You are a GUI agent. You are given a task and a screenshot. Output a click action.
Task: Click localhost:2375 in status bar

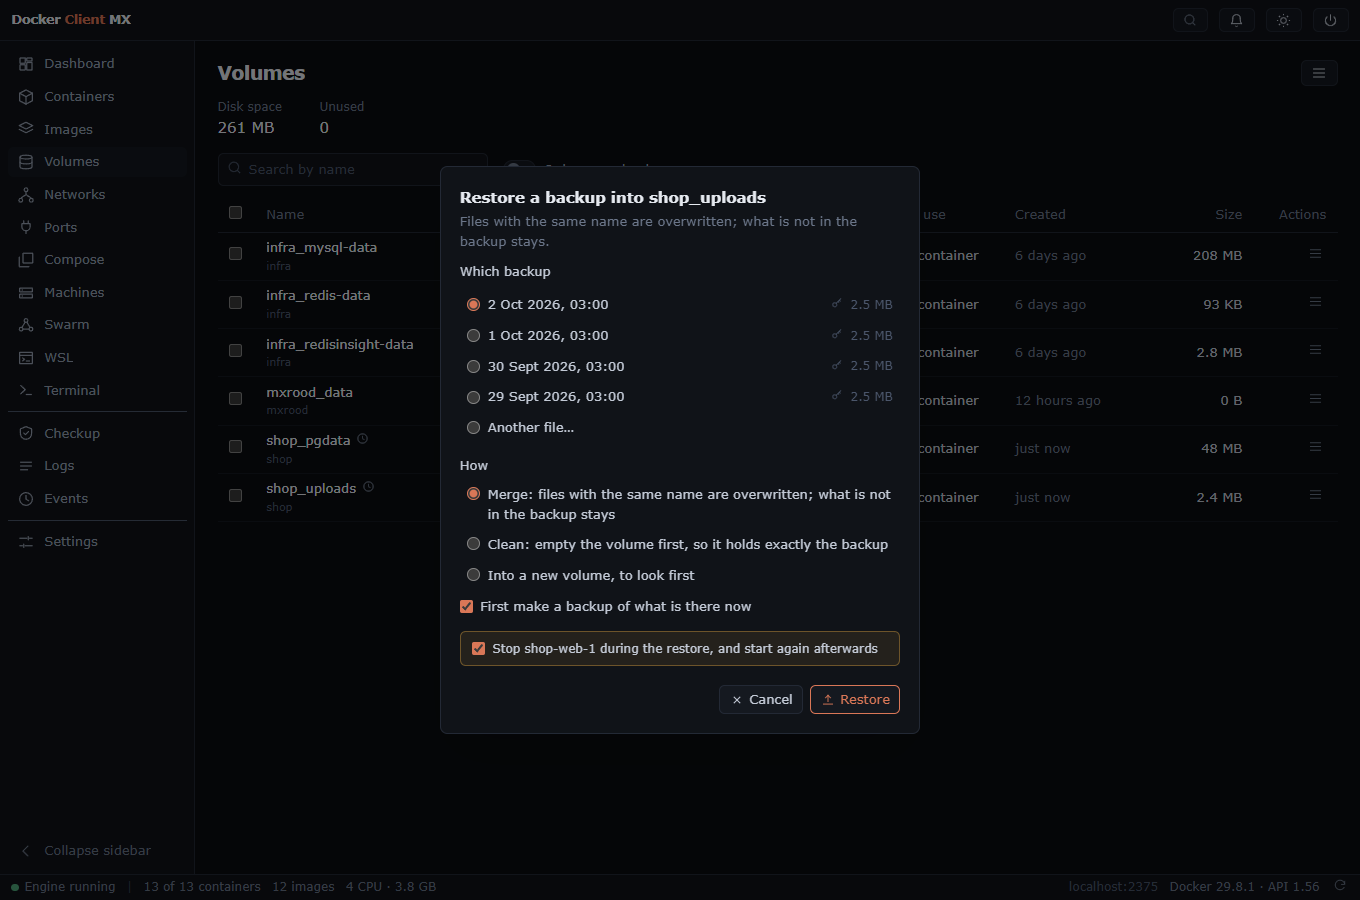coord(1113,887)
